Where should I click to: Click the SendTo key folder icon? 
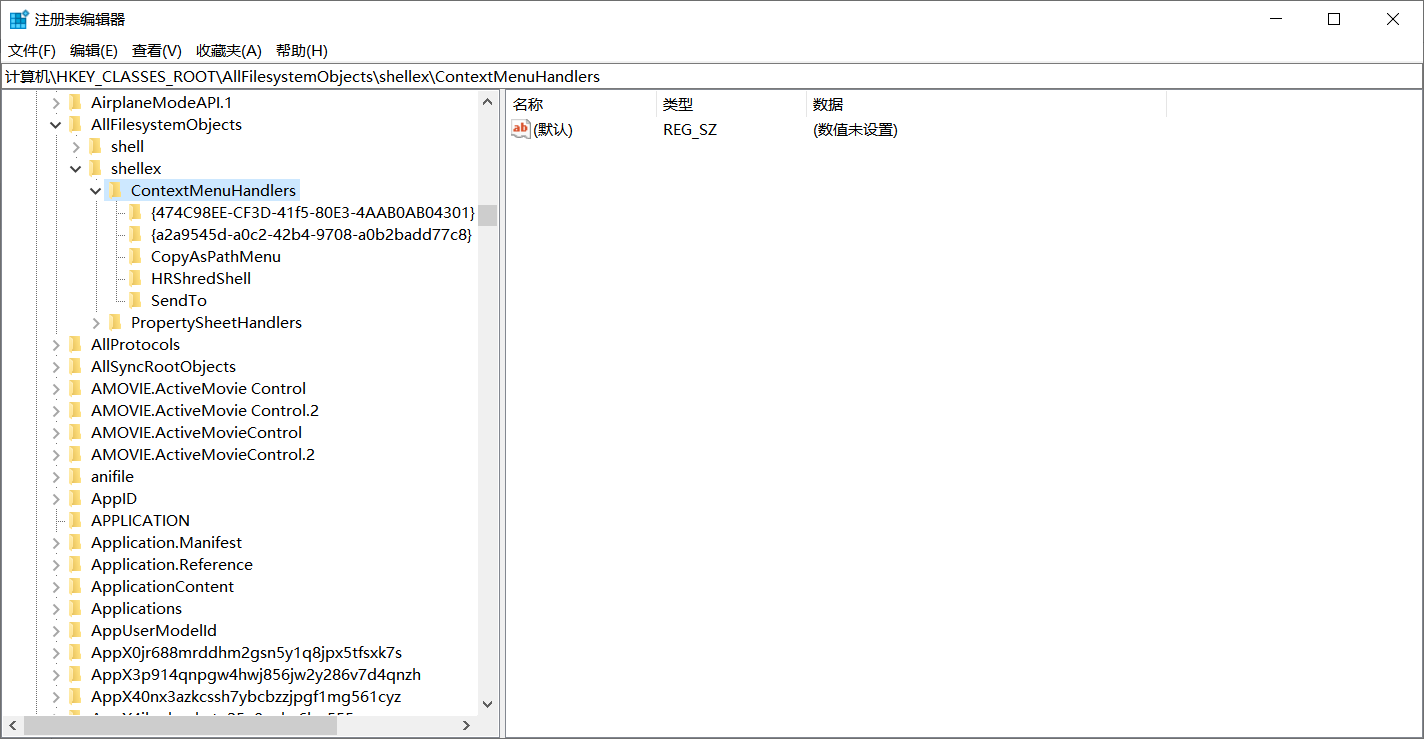coord(135,300)
